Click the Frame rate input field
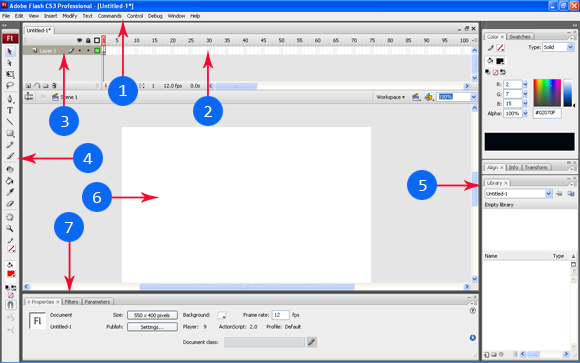Image resolution: width=580 pixels, height=363 pixels. 280,315
